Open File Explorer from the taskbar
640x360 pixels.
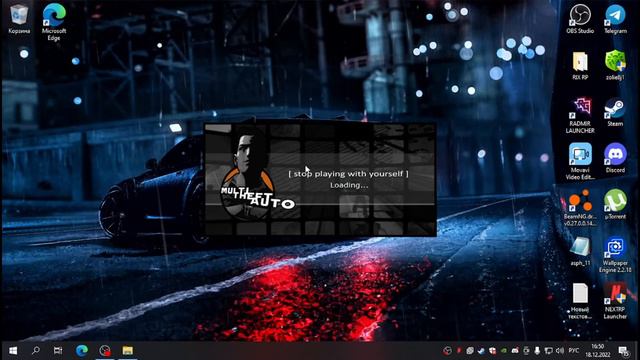tap(128, 351)
